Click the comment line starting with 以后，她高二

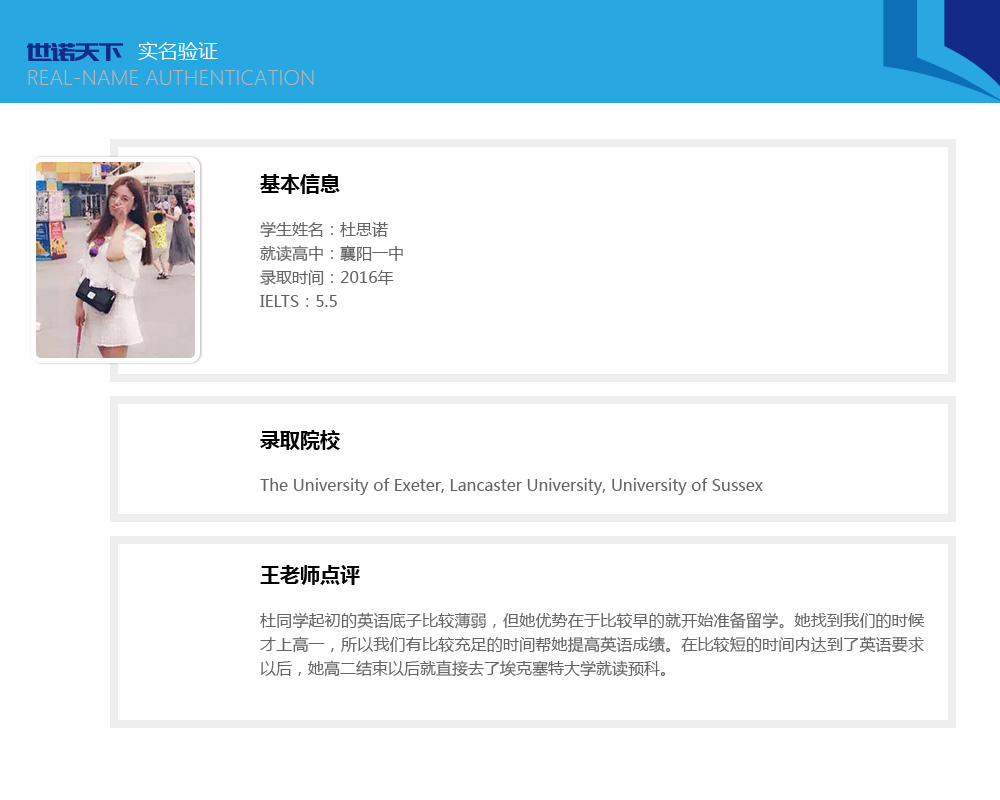point(464,669)
